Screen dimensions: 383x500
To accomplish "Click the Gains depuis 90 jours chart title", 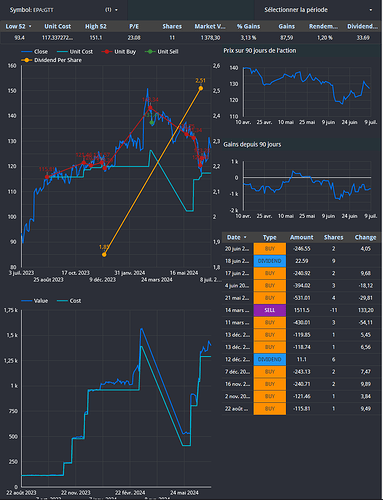I will coord(252,145).
